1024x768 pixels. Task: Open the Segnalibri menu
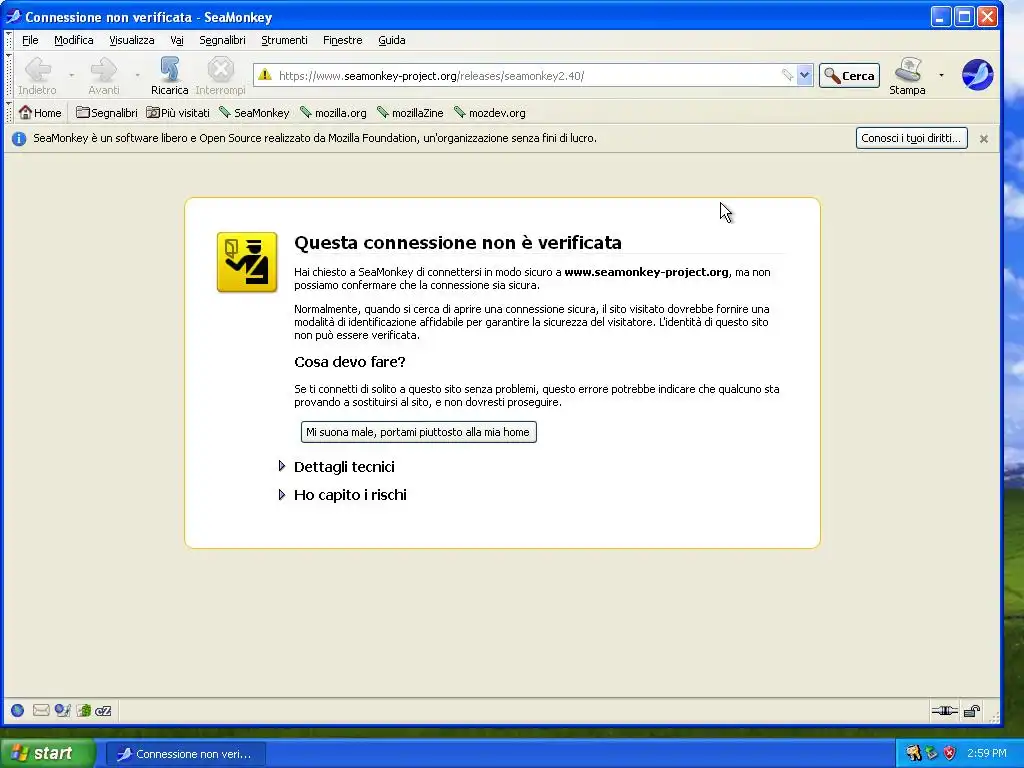[x=223, y=40]
